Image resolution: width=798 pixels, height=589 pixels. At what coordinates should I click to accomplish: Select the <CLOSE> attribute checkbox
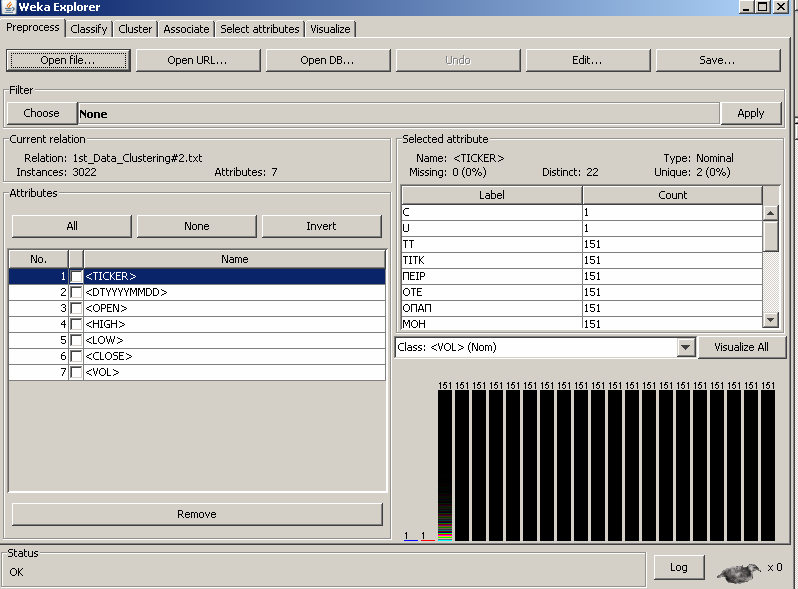click(x=76, y=356)
